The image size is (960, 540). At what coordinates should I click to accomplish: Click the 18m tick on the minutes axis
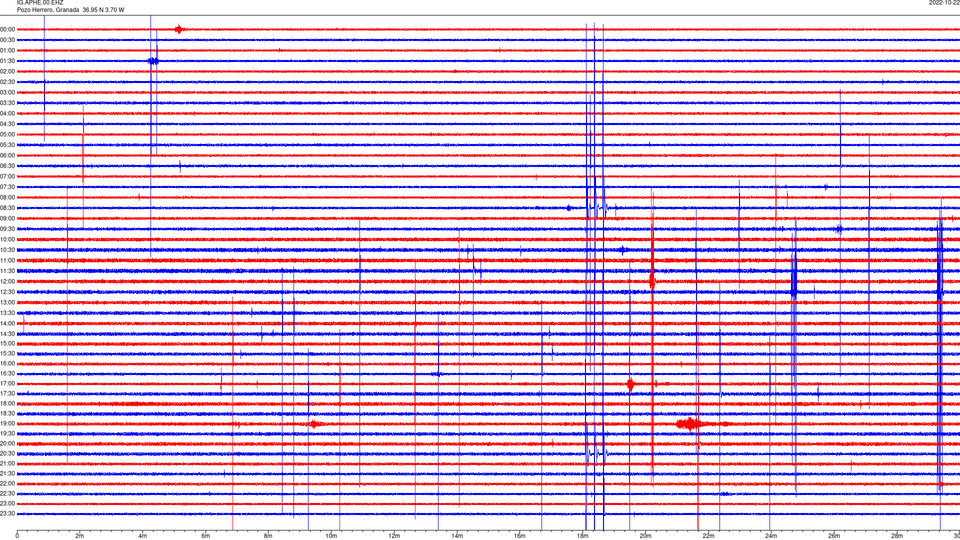tap(582, 536)
